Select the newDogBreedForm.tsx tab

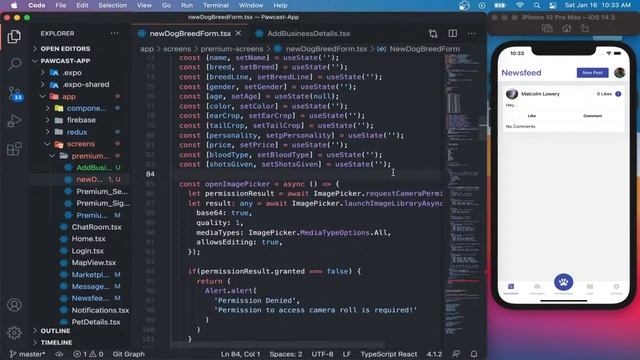pos(189,33)
